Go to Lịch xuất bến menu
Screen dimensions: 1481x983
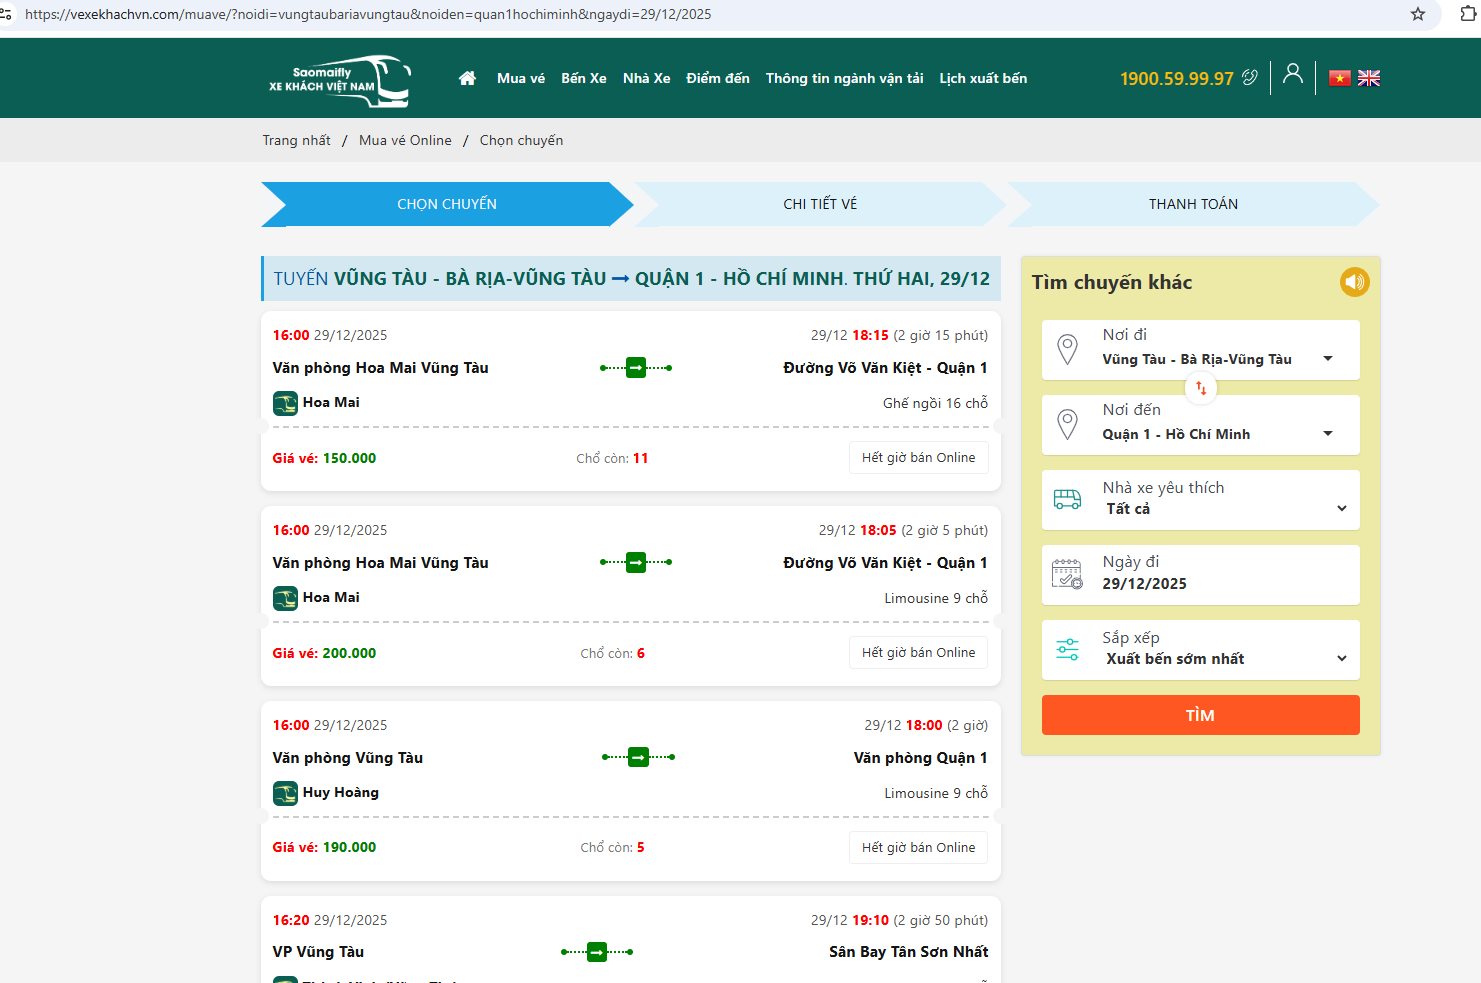pos(982,78)
